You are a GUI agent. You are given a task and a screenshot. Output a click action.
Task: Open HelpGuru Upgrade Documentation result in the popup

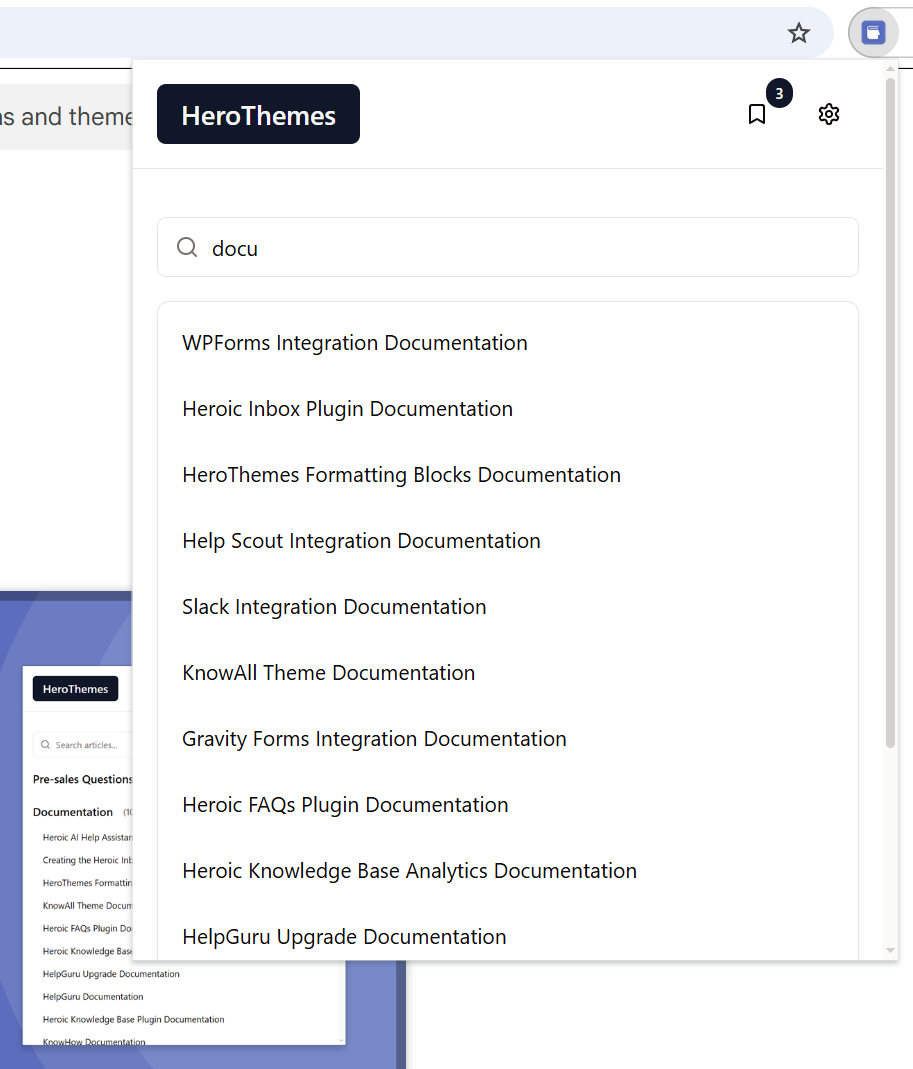click(x=344, y=937)
